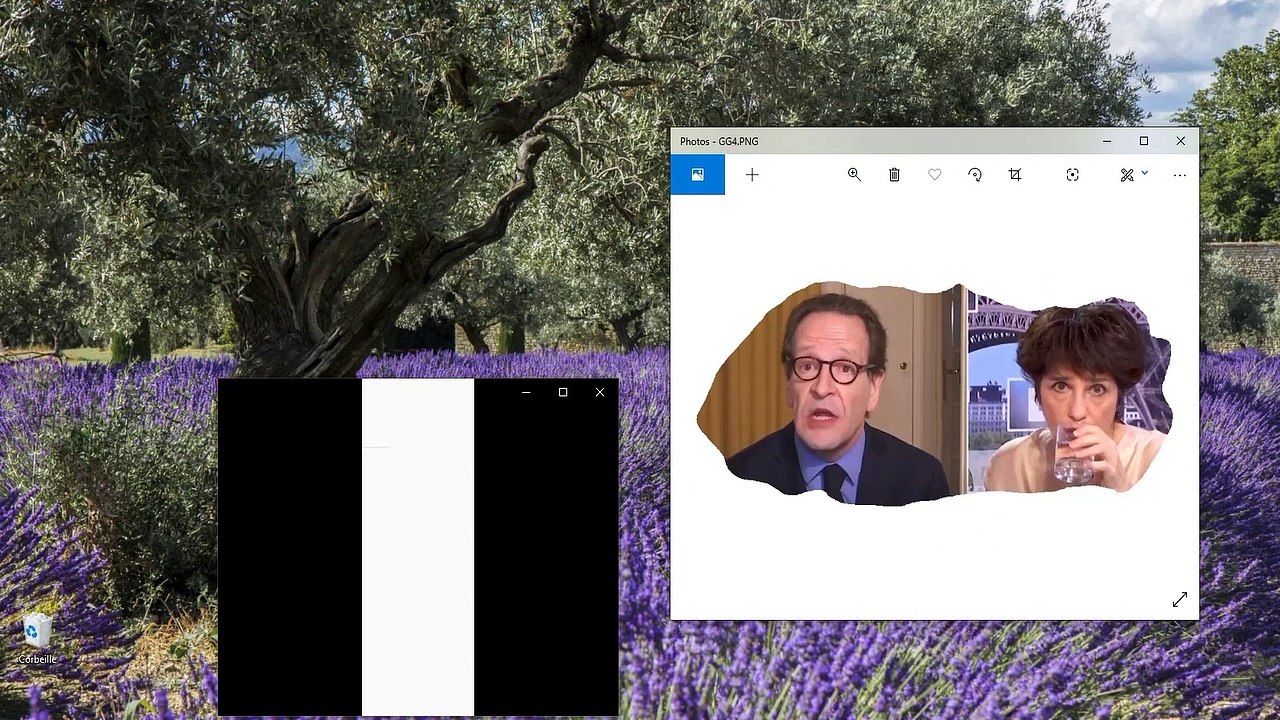
Task: Open the See more ellipsis menu in Photos
Action: (x=1180, y=174)
